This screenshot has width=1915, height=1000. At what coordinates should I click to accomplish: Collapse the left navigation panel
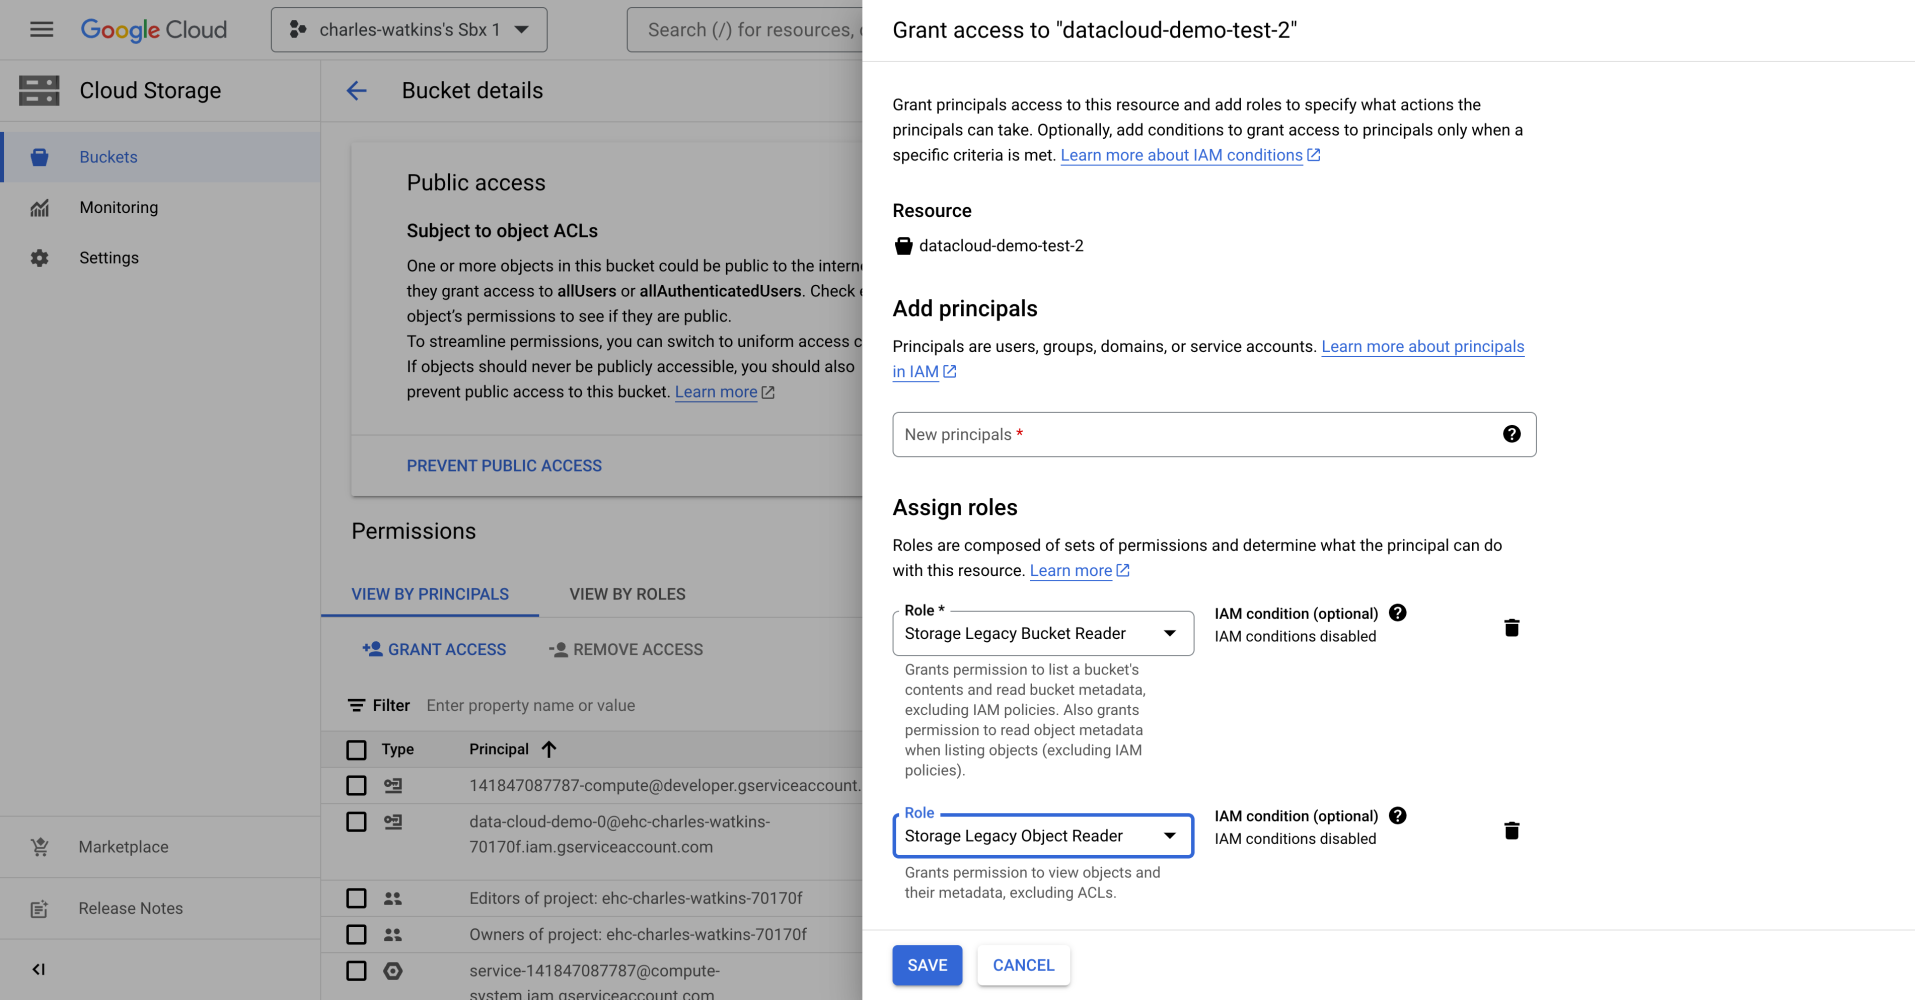coord(38,969)
